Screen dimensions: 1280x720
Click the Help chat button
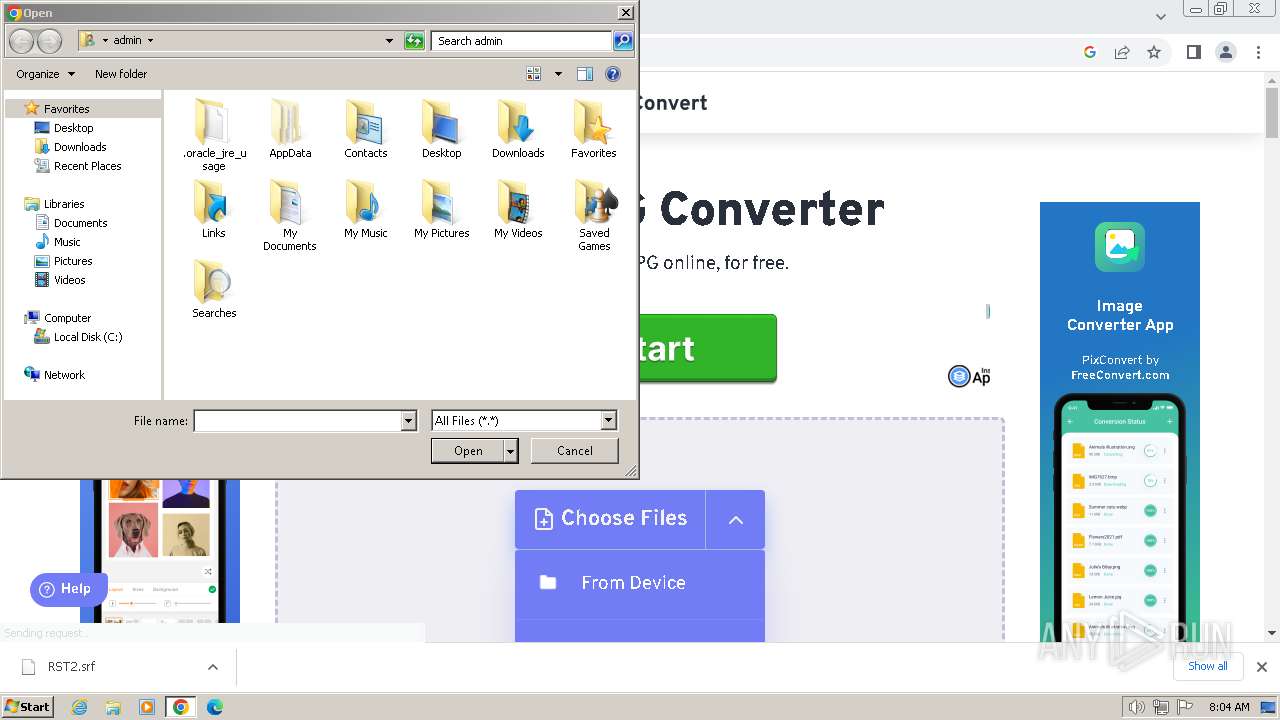coord(68,590)
